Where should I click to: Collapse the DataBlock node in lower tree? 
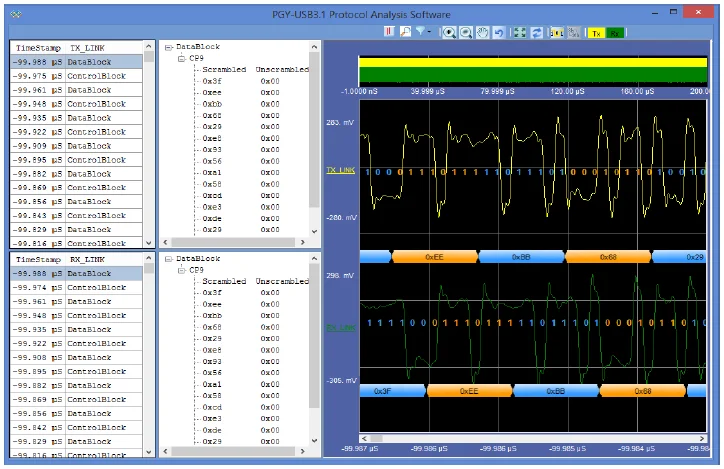click(x=167, y=259)
